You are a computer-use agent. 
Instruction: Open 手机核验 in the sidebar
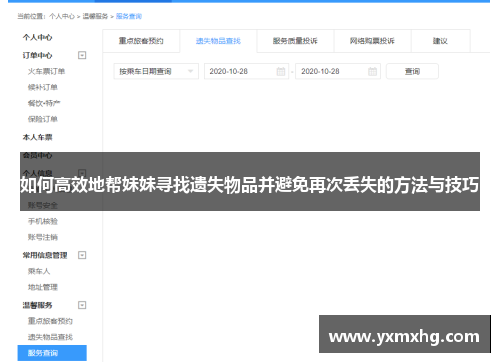tap(43, 221)
